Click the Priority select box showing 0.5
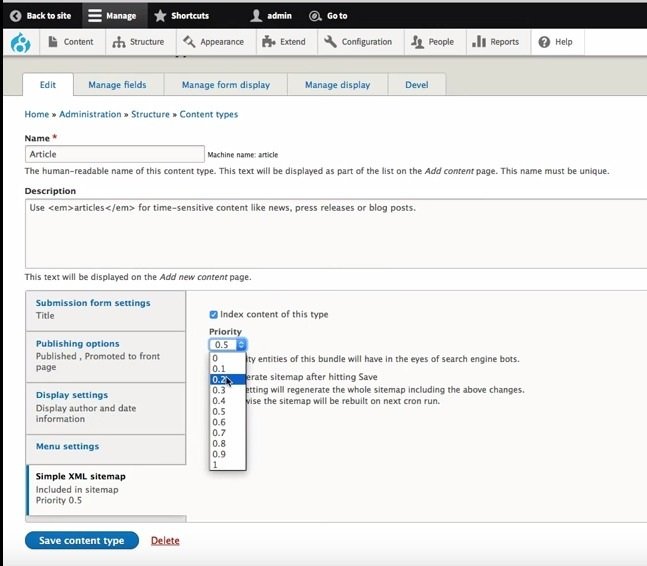 click(228, 345)
